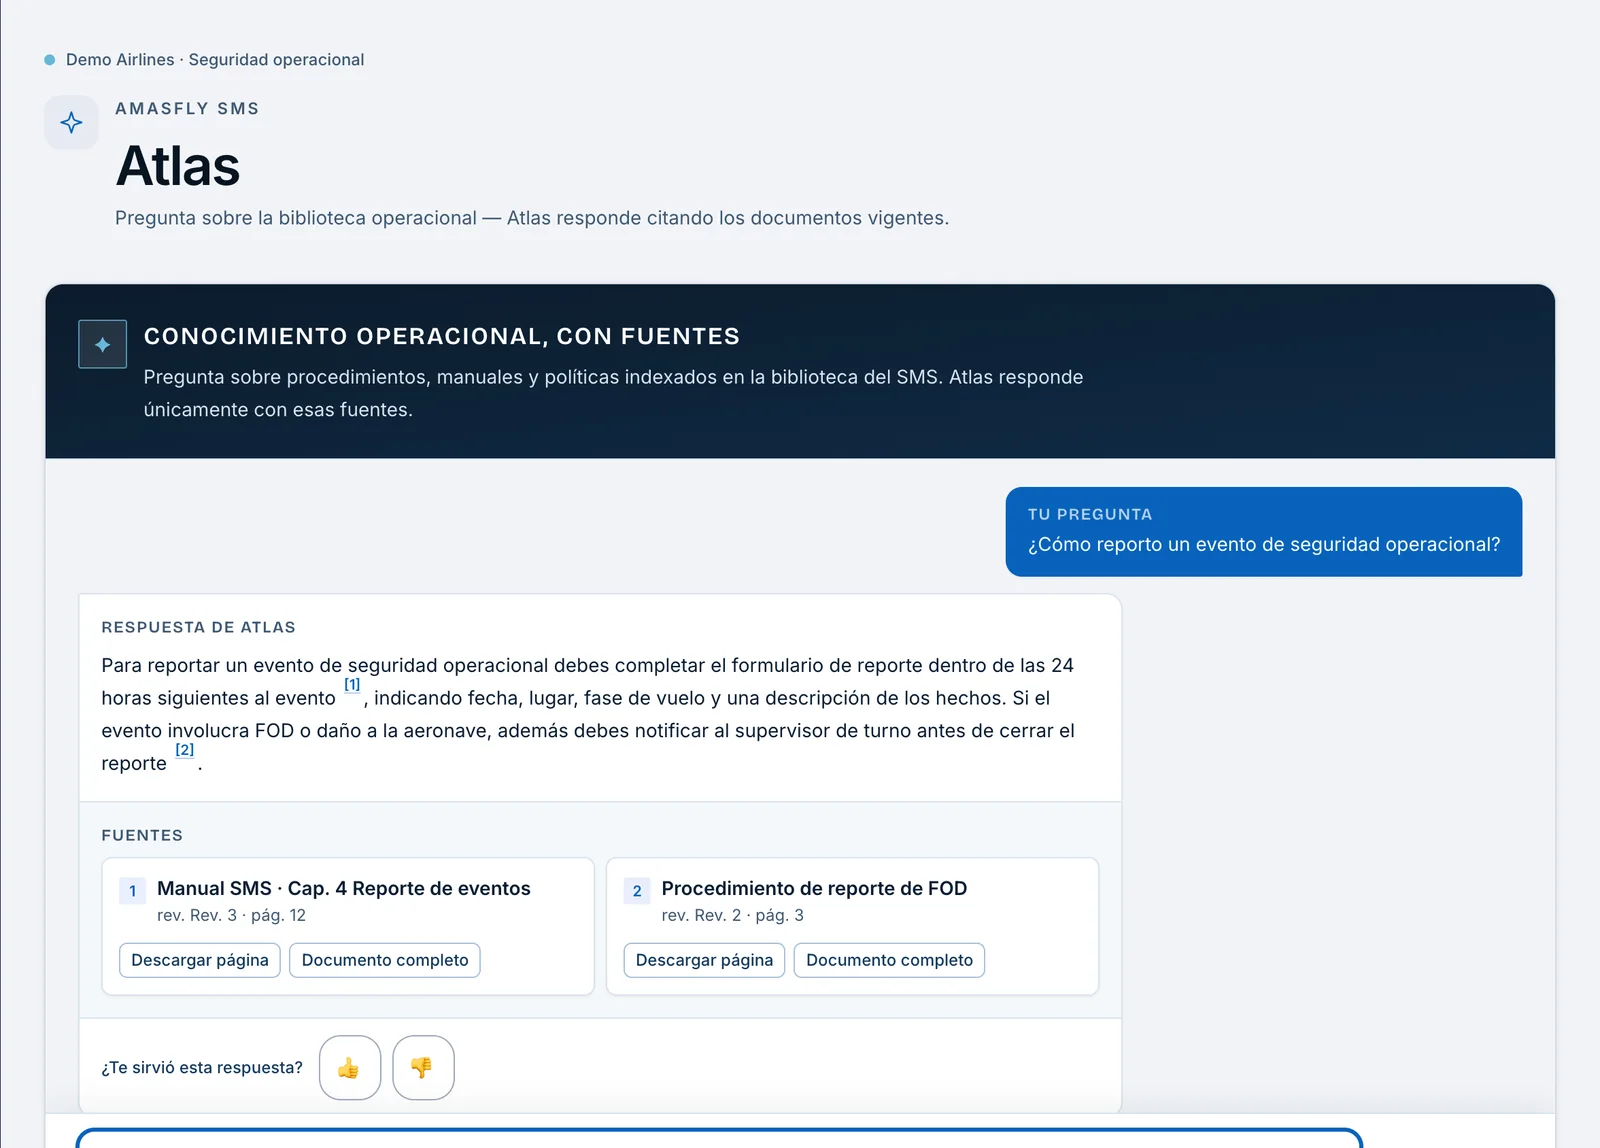The height and width of the screenshot is (1148, 1600).
Task: Click 'rev. Rev. 2 · pág. 3' text
Action: [732, 915]
